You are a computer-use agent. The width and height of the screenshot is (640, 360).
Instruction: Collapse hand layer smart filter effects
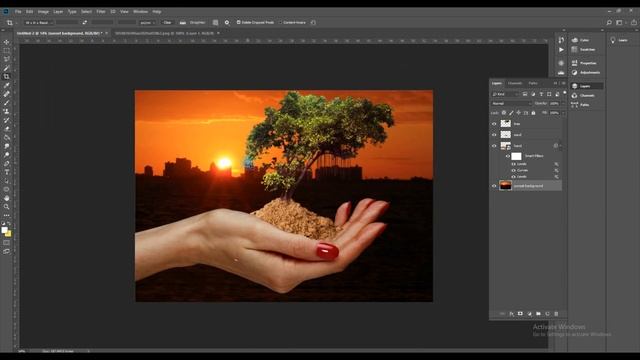point(560,146)
